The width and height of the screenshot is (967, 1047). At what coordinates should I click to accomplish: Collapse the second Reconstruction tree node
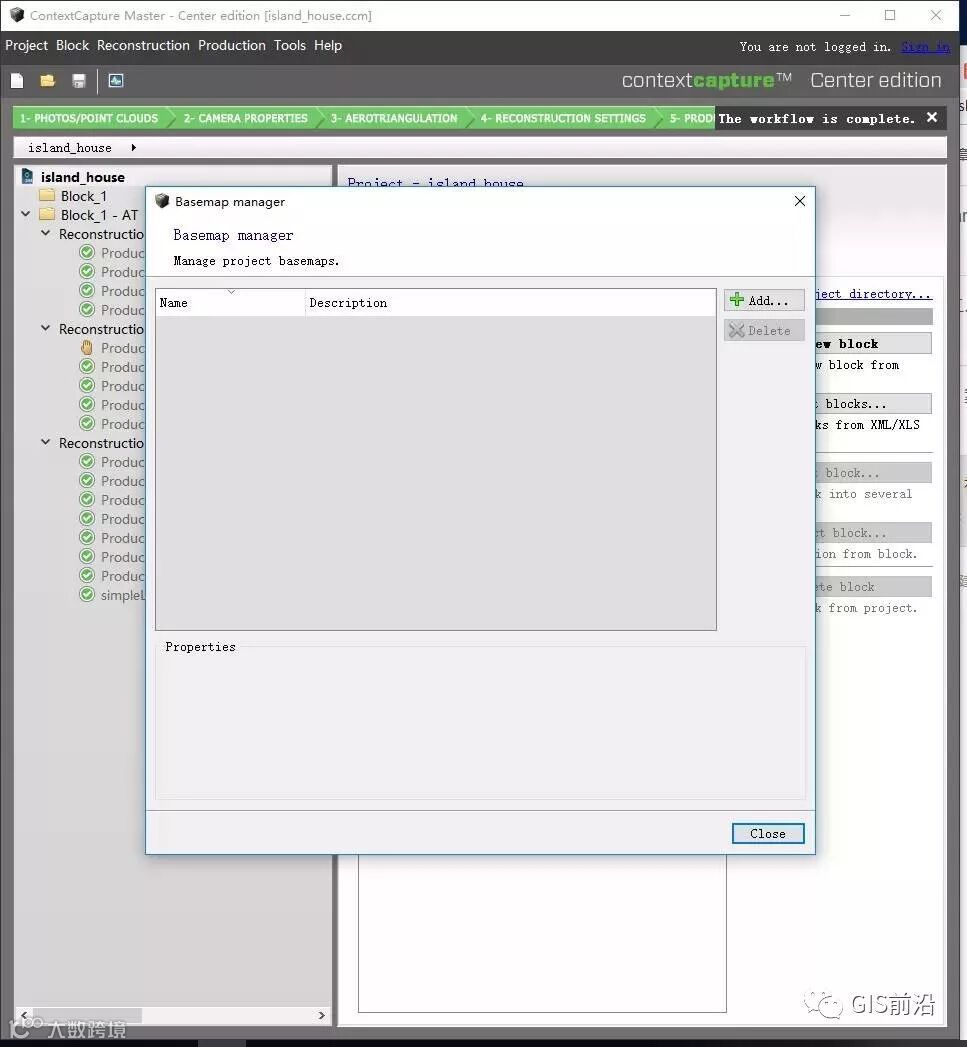pos(45,328)
